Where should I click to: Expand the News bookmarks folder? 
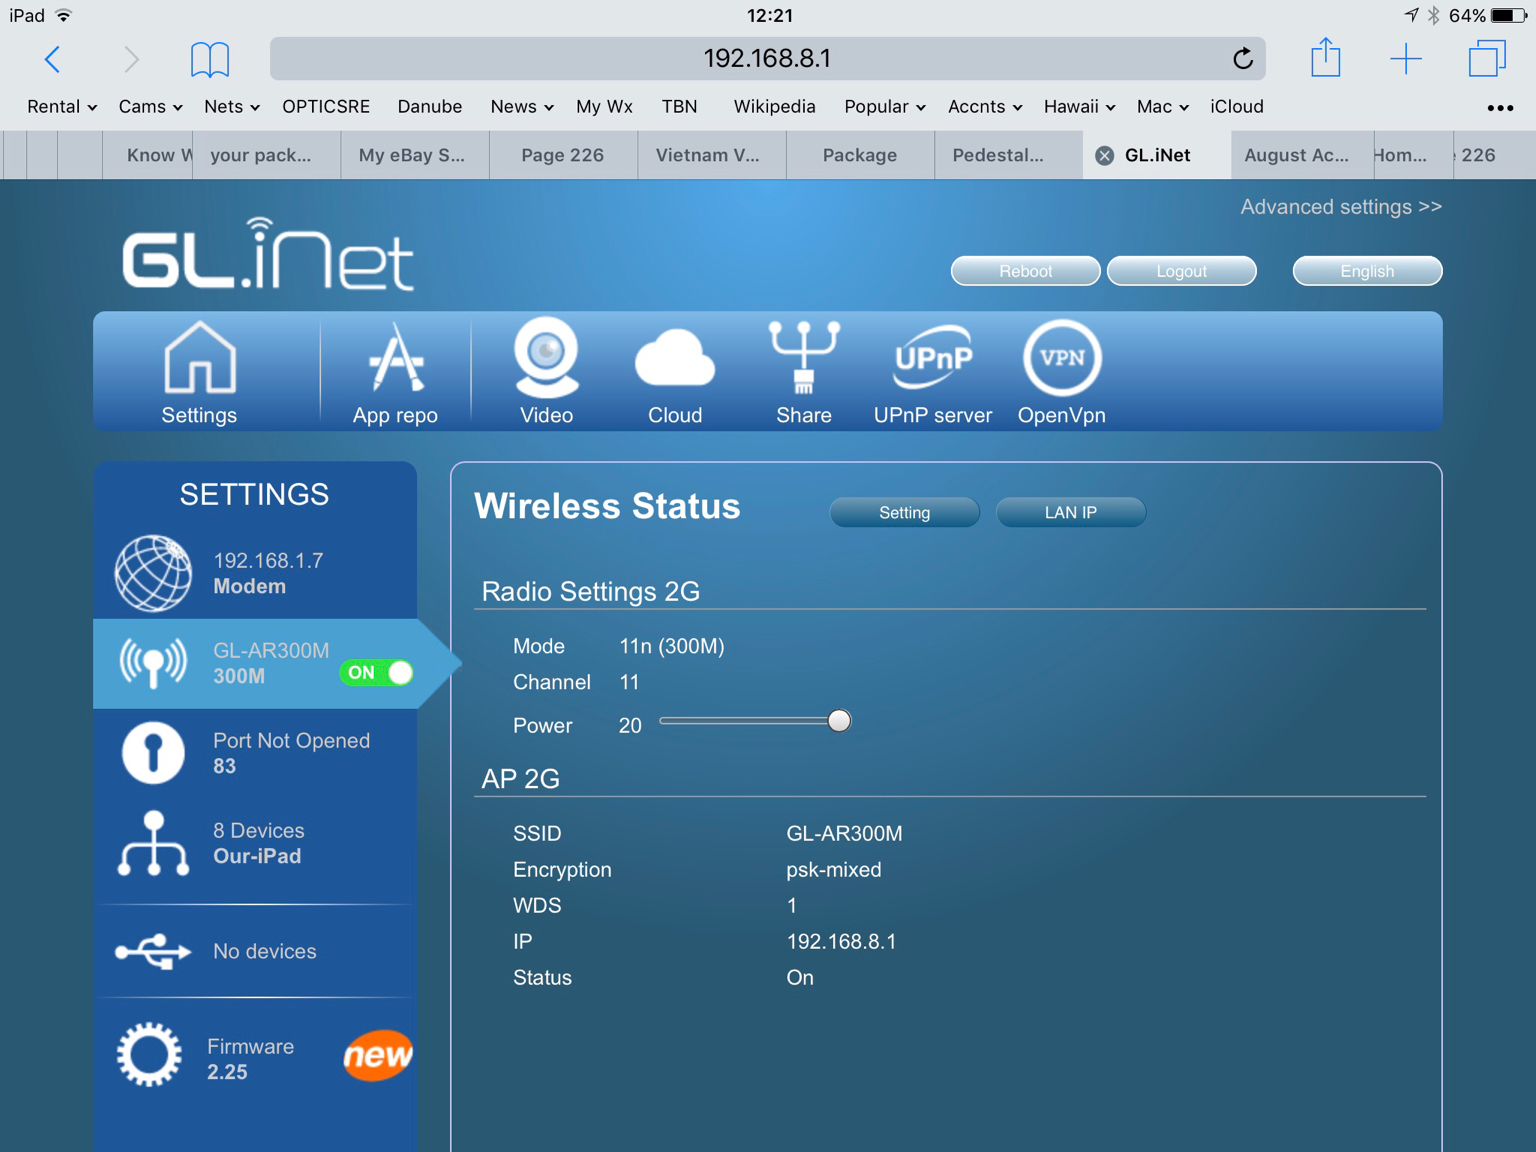[x=522, y=107]
